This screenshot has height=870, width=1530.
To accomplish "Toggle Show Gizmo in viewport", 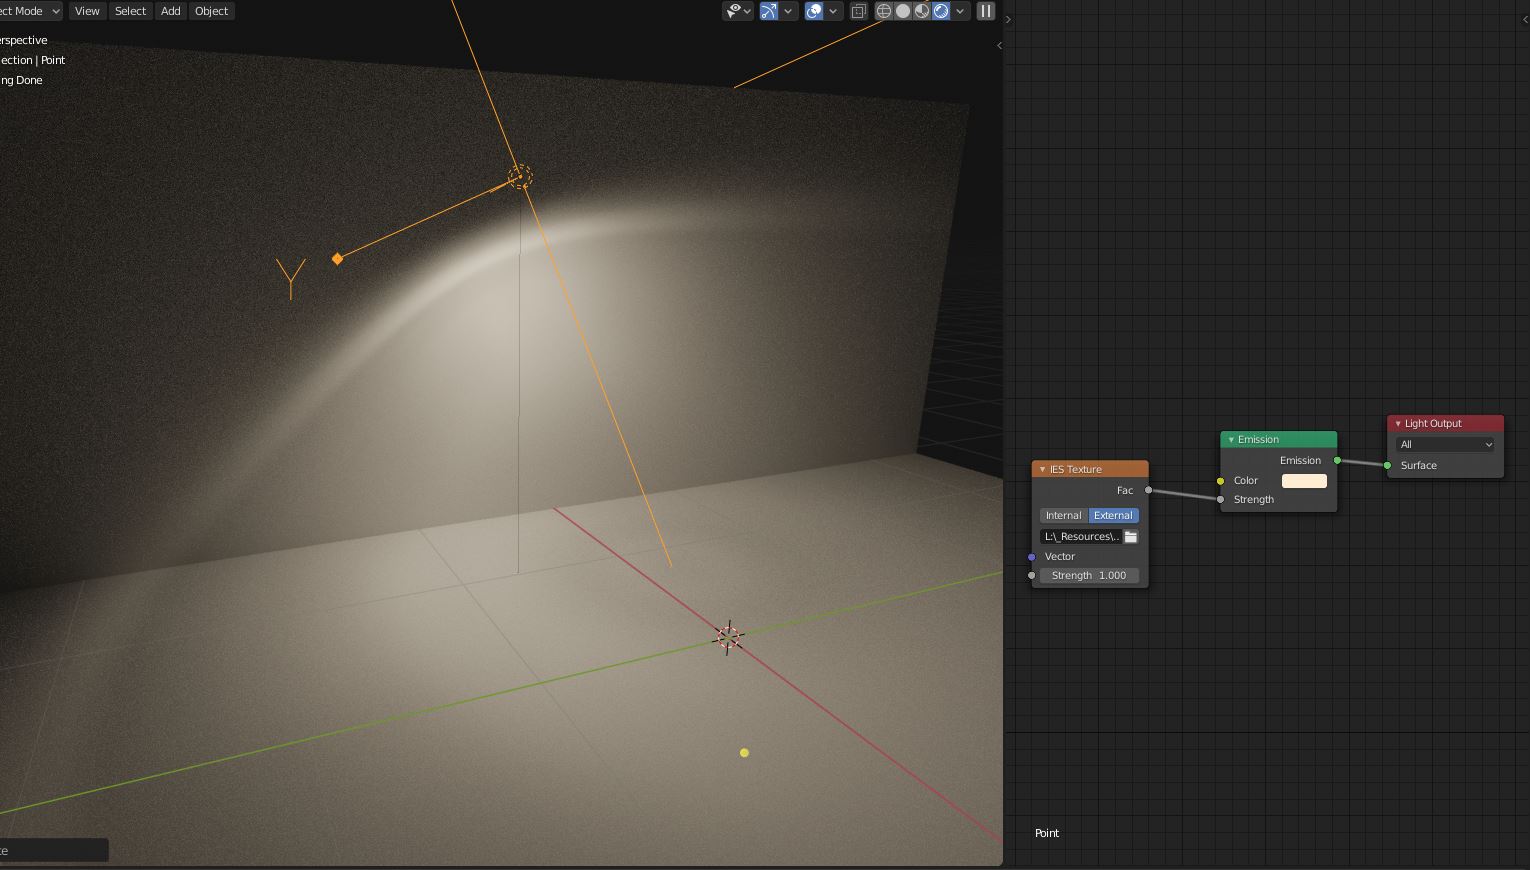I will 769,11.
